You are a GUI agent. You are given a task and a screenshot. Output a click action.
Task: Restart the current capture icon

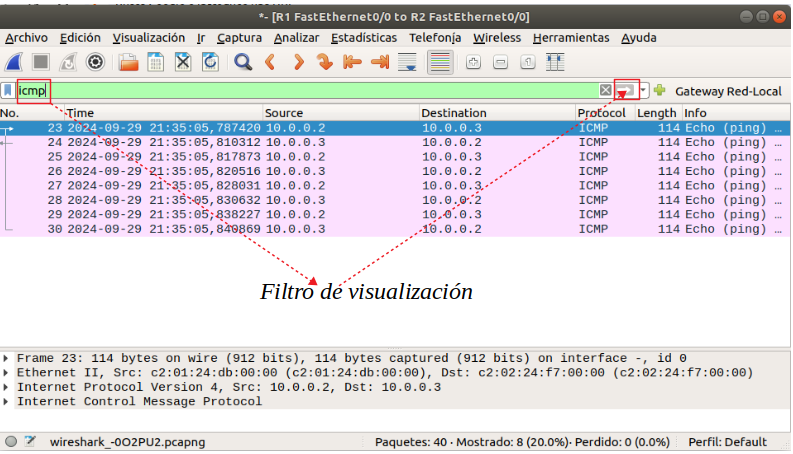(68, 62)
